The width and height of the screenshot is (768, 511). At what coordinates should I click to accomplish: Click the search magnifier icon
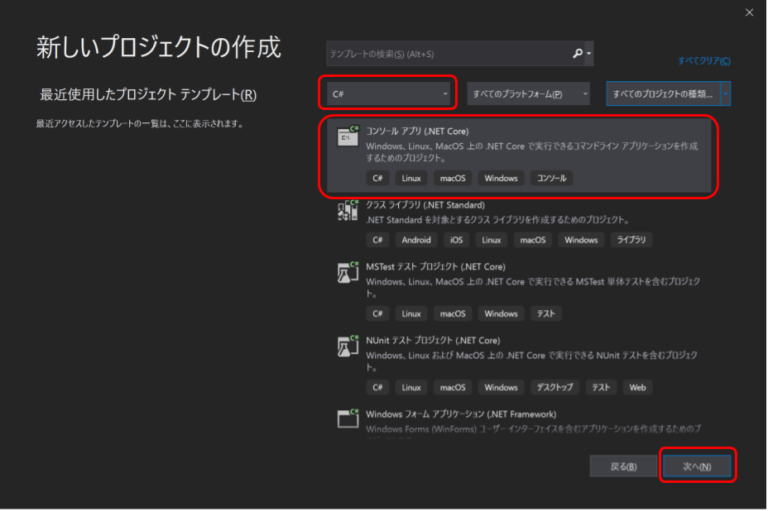577,53
